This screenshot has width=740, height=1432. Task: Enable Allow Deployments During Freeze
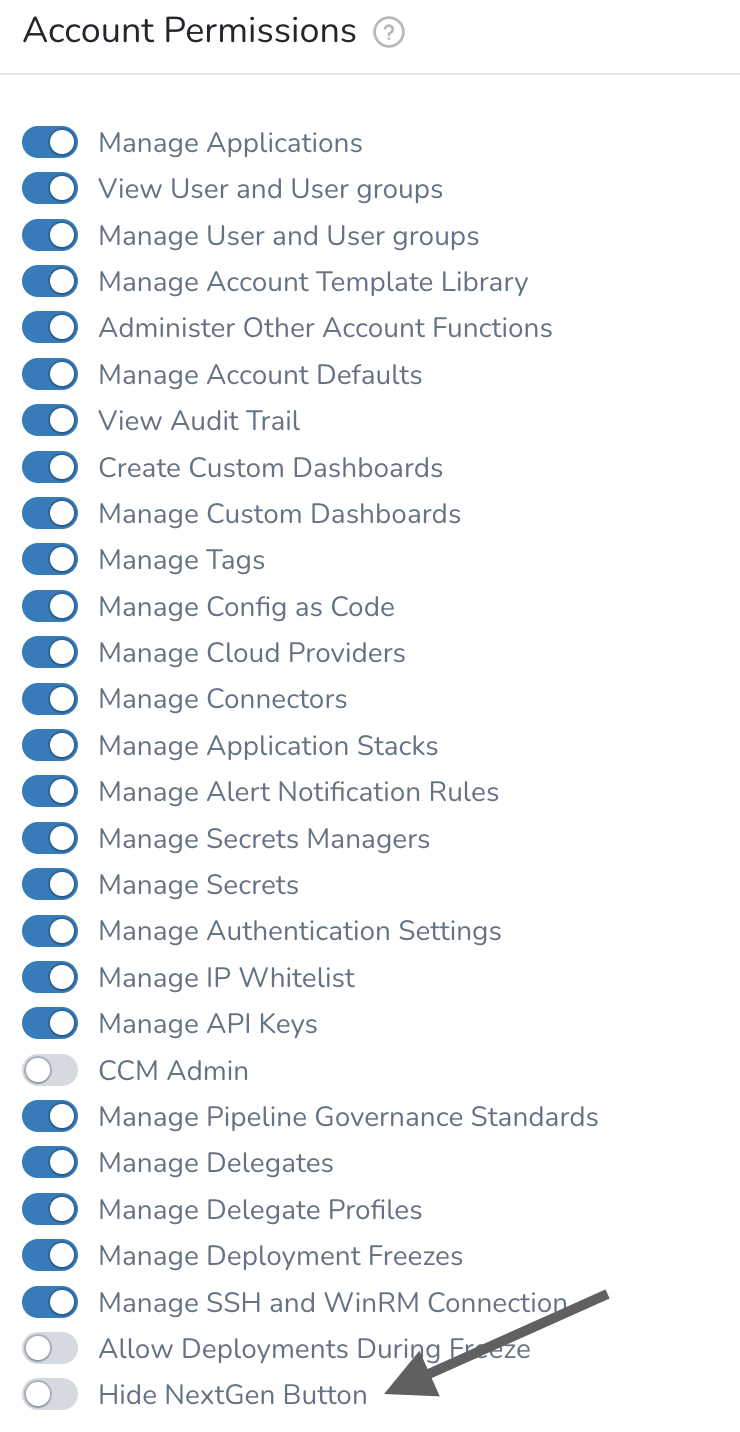50,1348
